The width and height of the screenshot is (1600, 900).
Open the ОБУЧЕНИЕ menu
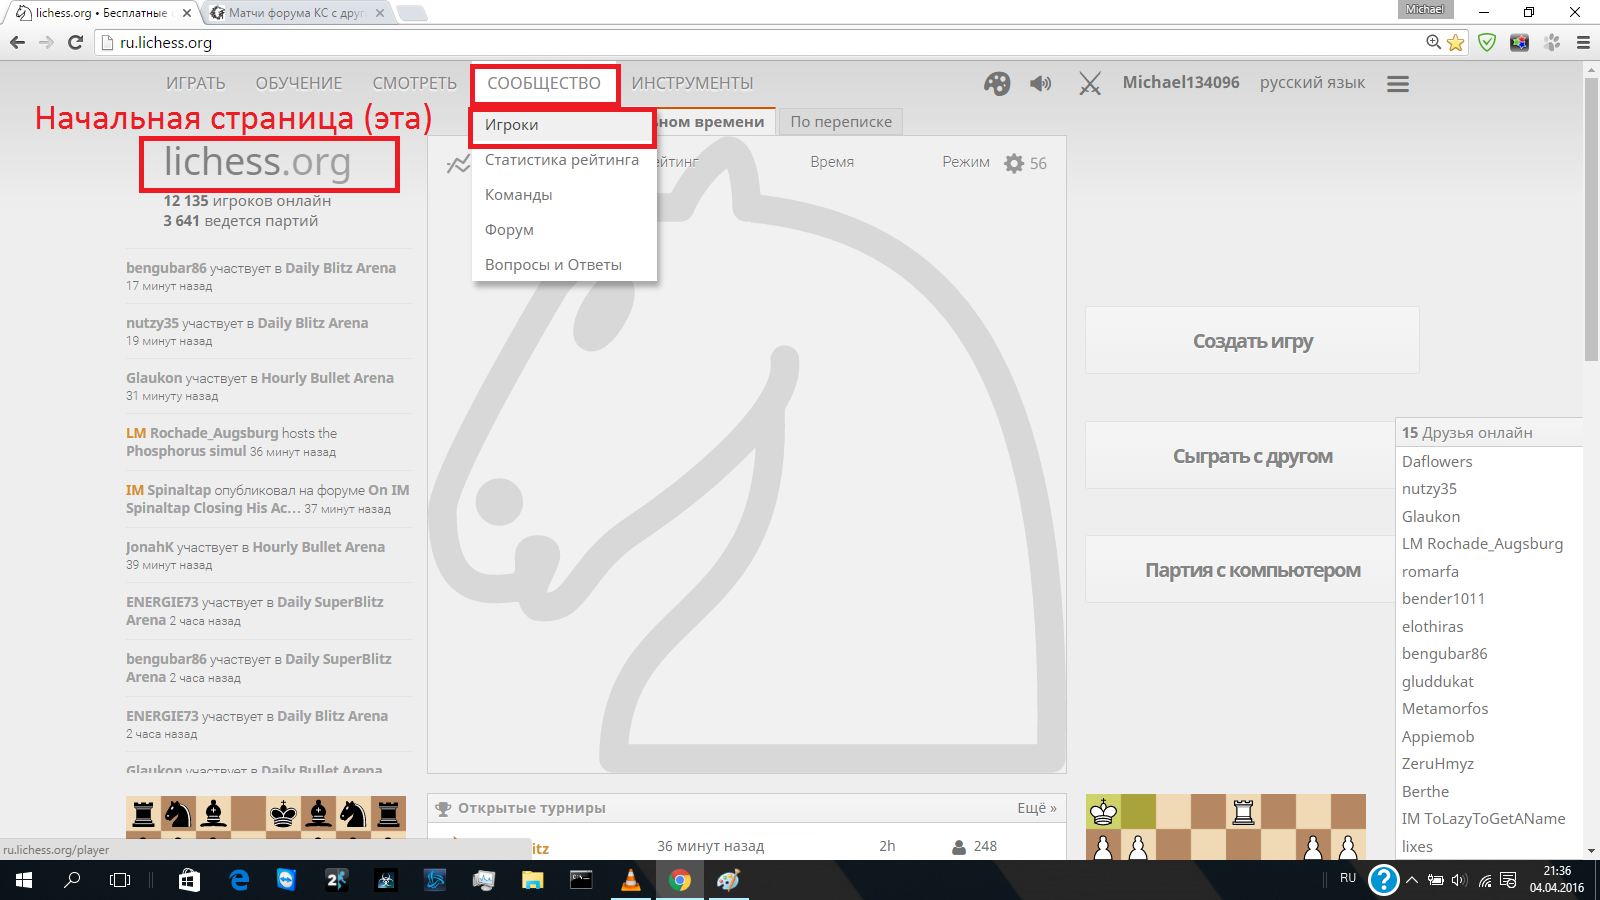point(299,83)
